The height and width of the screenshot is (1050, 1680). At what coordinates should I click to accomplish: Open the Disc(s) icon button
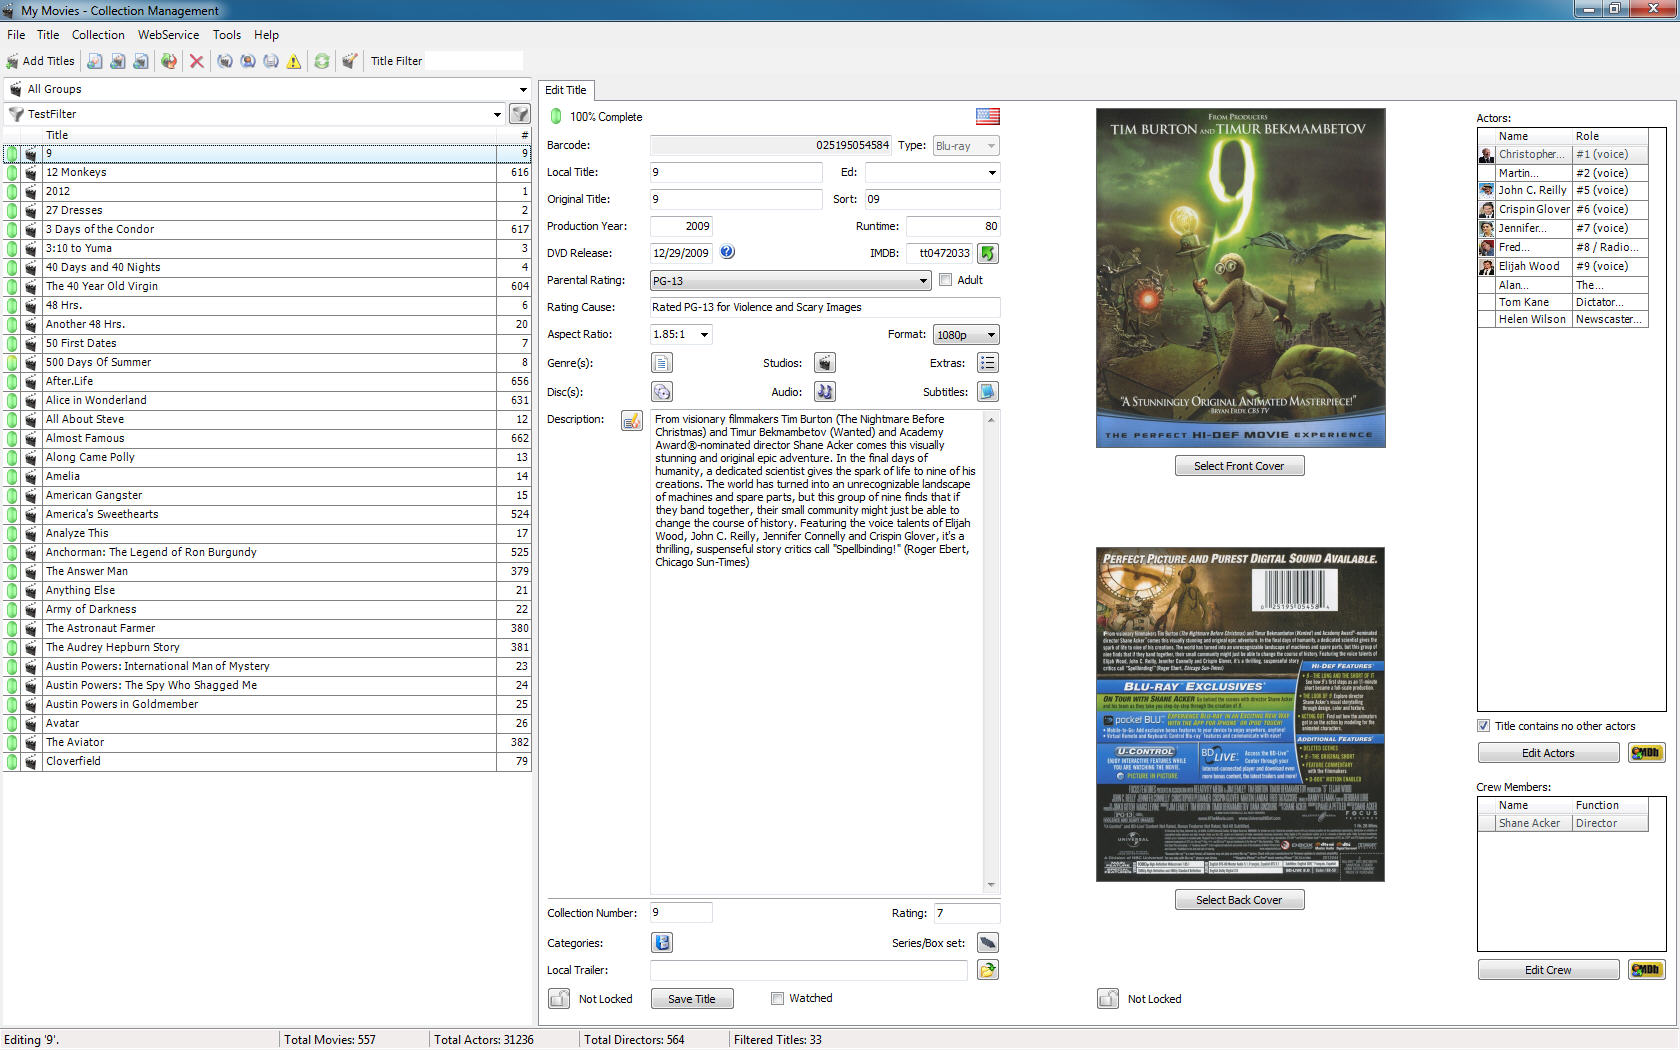click(x=662, y=392)
